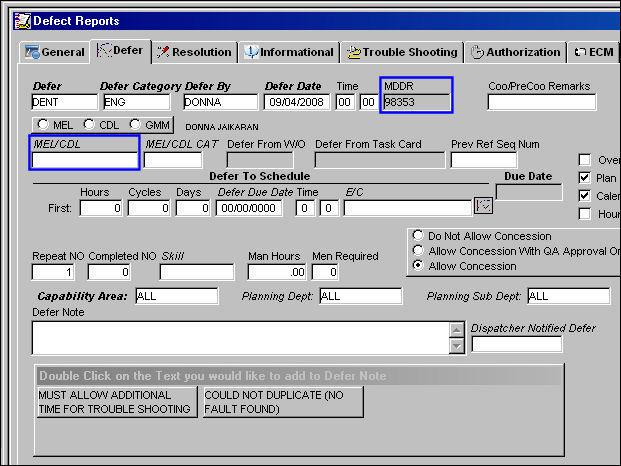The height and width of the screenshot is (466, 621).
Task: Click the E/C input field
Action: (x=408, y=208)
